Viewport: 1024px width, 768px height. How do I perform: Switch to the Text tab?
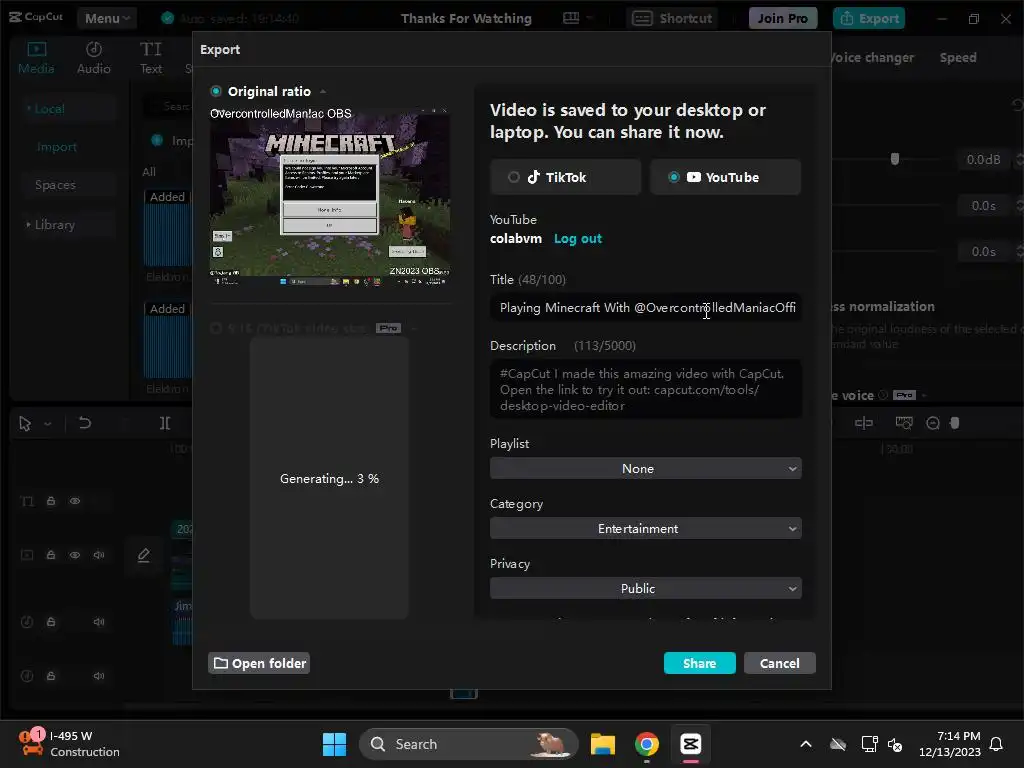pyautogui.click(x=151, y=57)
